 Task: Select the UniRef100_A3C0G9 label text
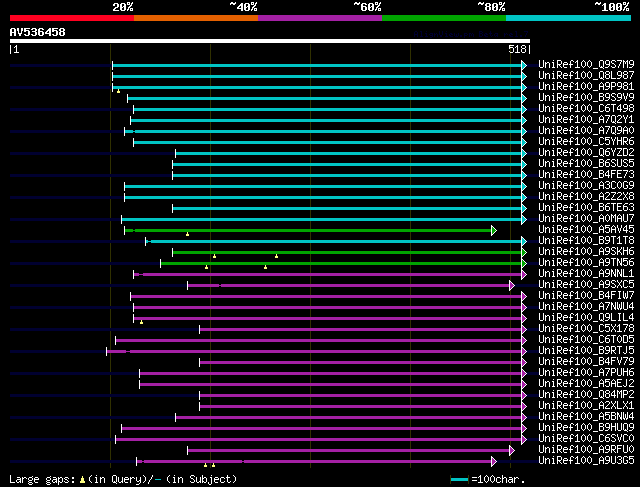click(586, 186)
